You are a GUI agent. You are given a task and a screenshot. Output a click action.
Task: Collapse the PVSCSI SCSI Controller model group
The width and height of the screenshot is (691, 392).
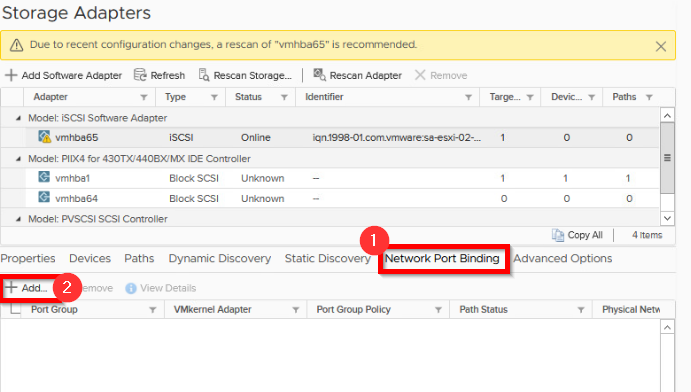click(18, 219)
